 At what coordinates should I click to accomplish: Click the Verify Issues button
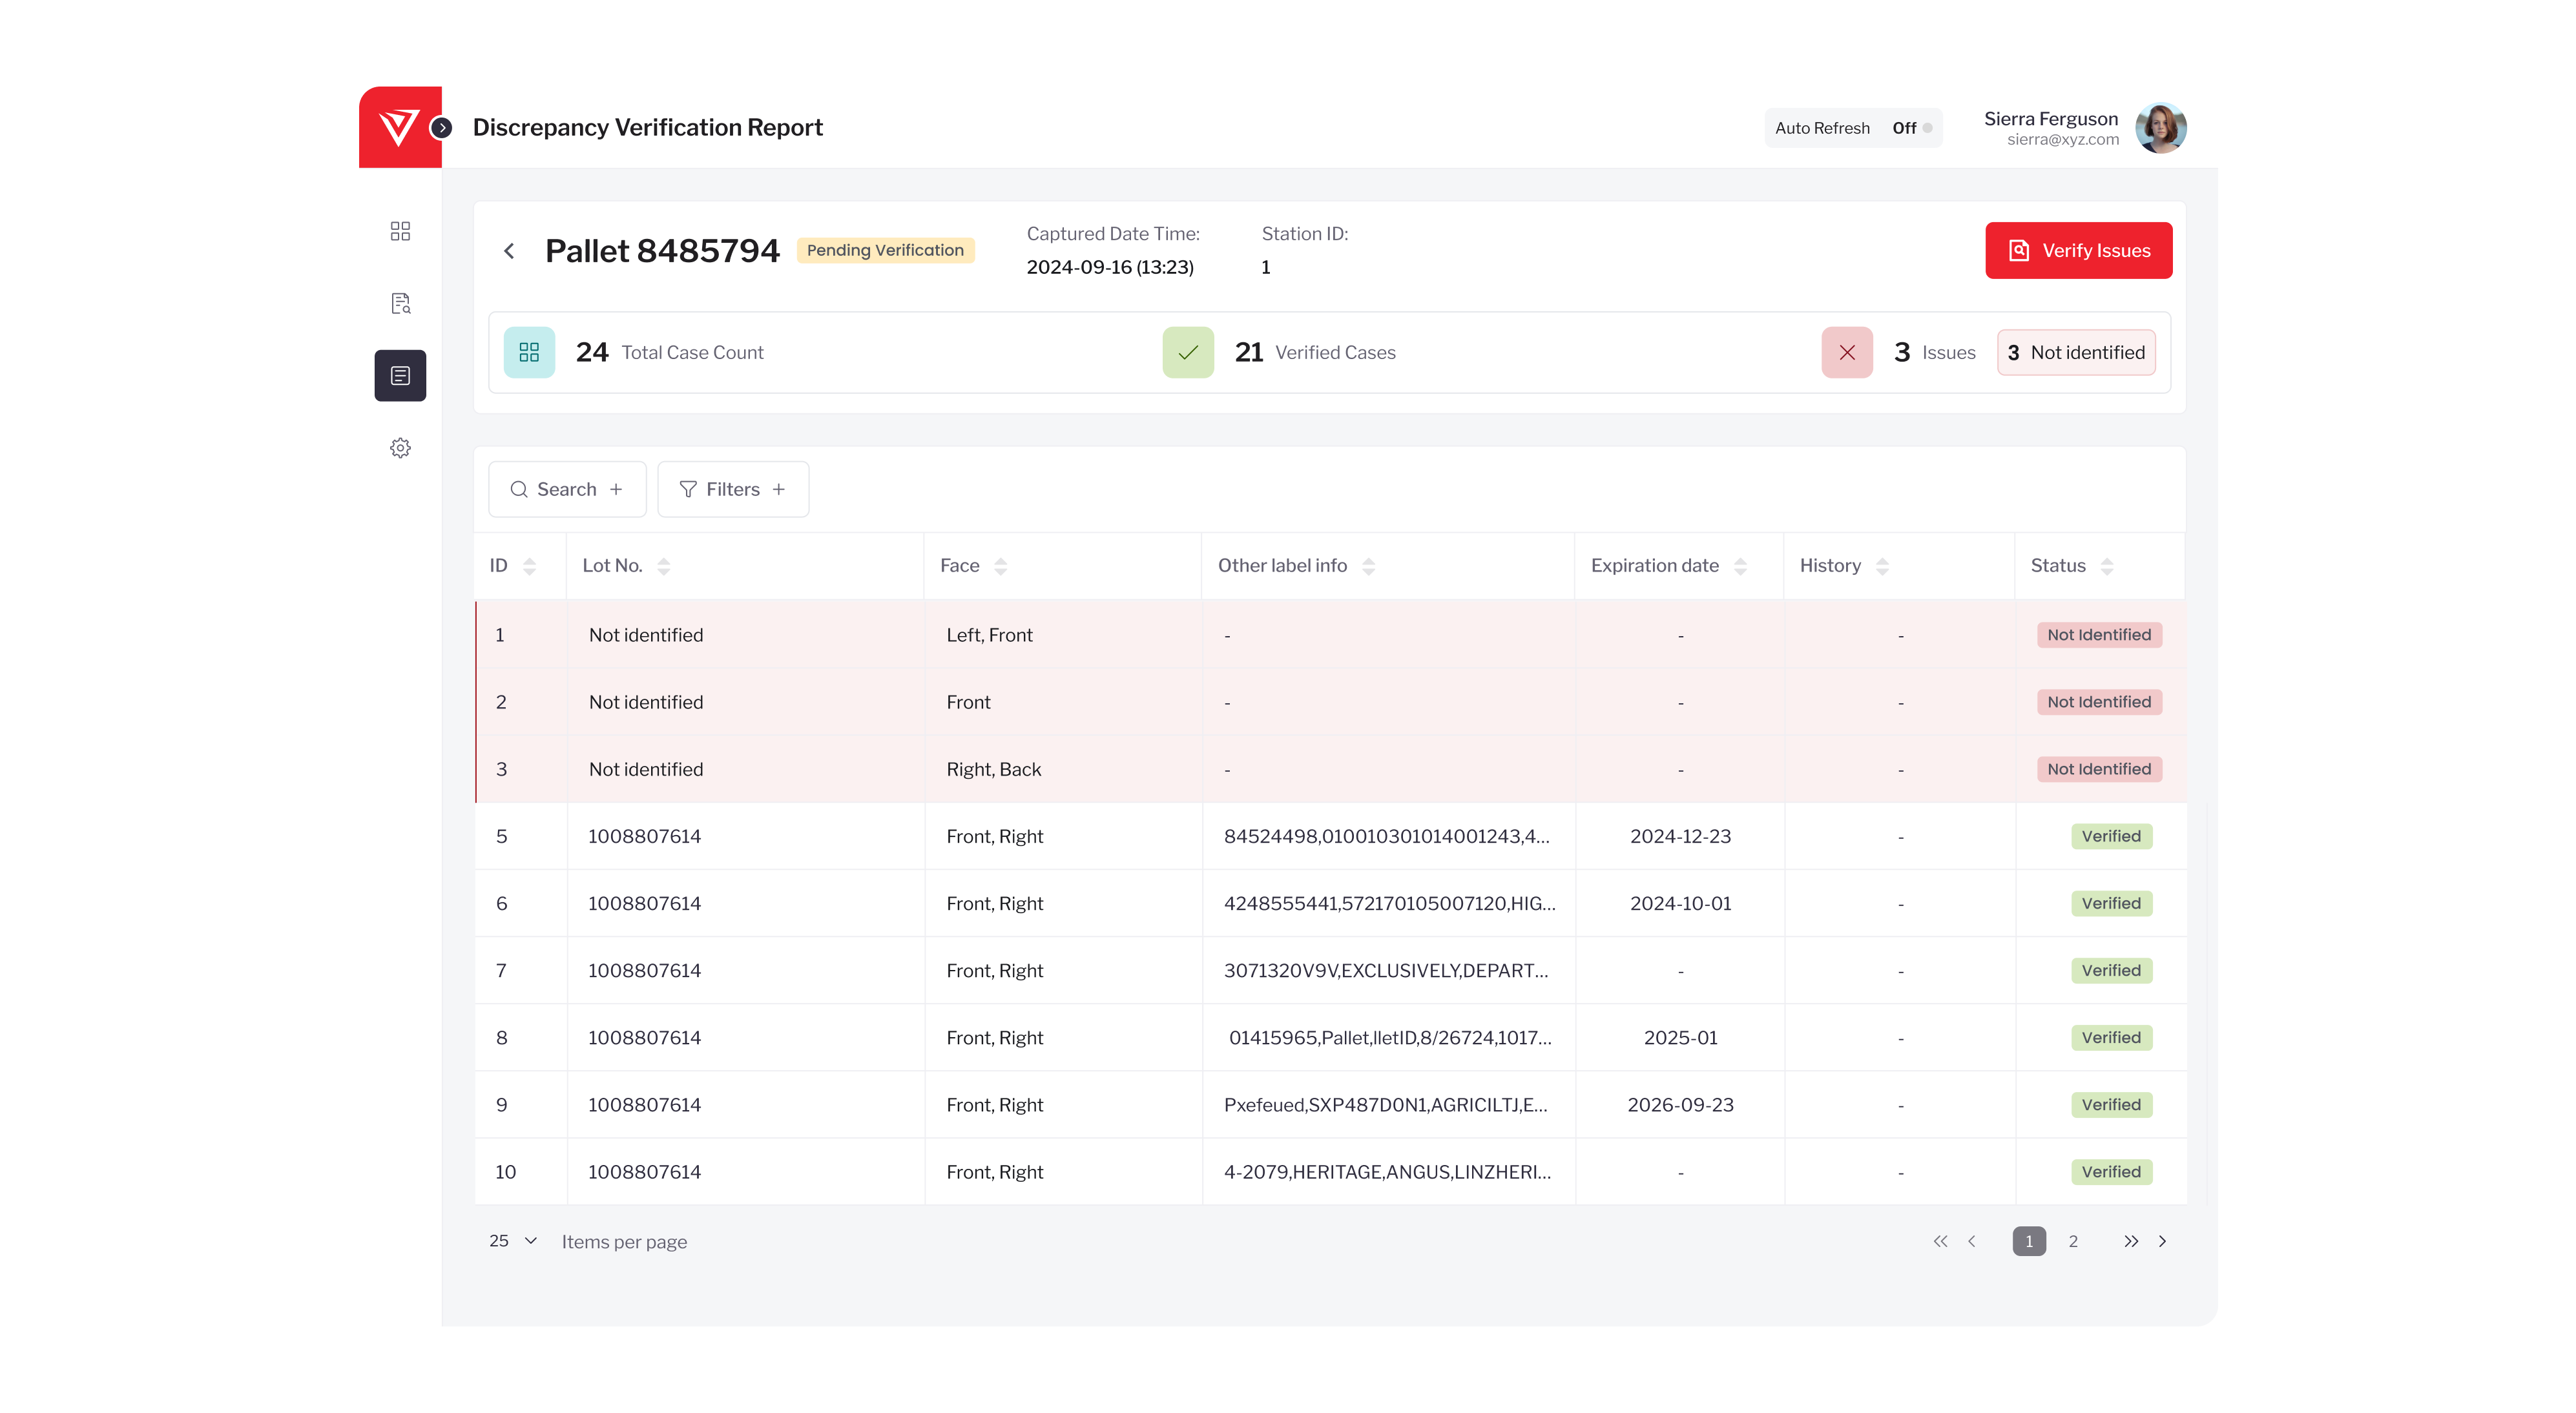pyautogui.click(x=2078, y=250)
